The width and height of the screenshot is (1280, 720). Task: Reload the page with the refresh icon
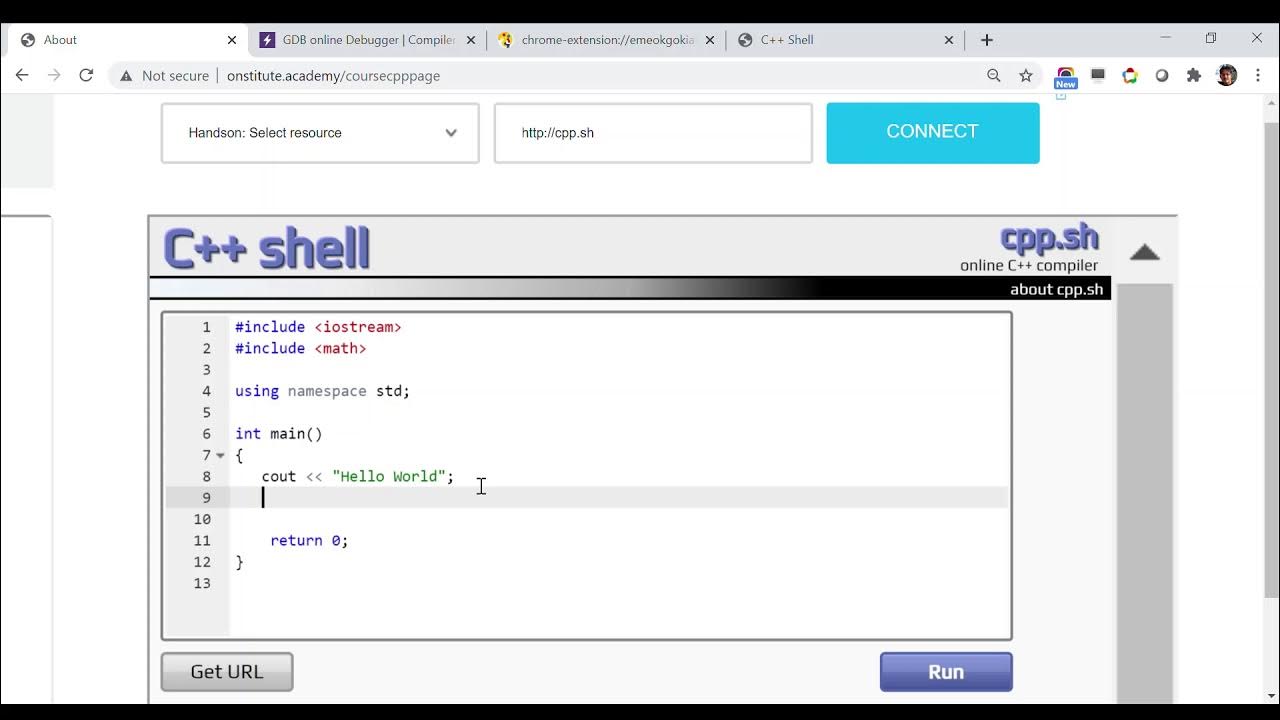point(86,75)
